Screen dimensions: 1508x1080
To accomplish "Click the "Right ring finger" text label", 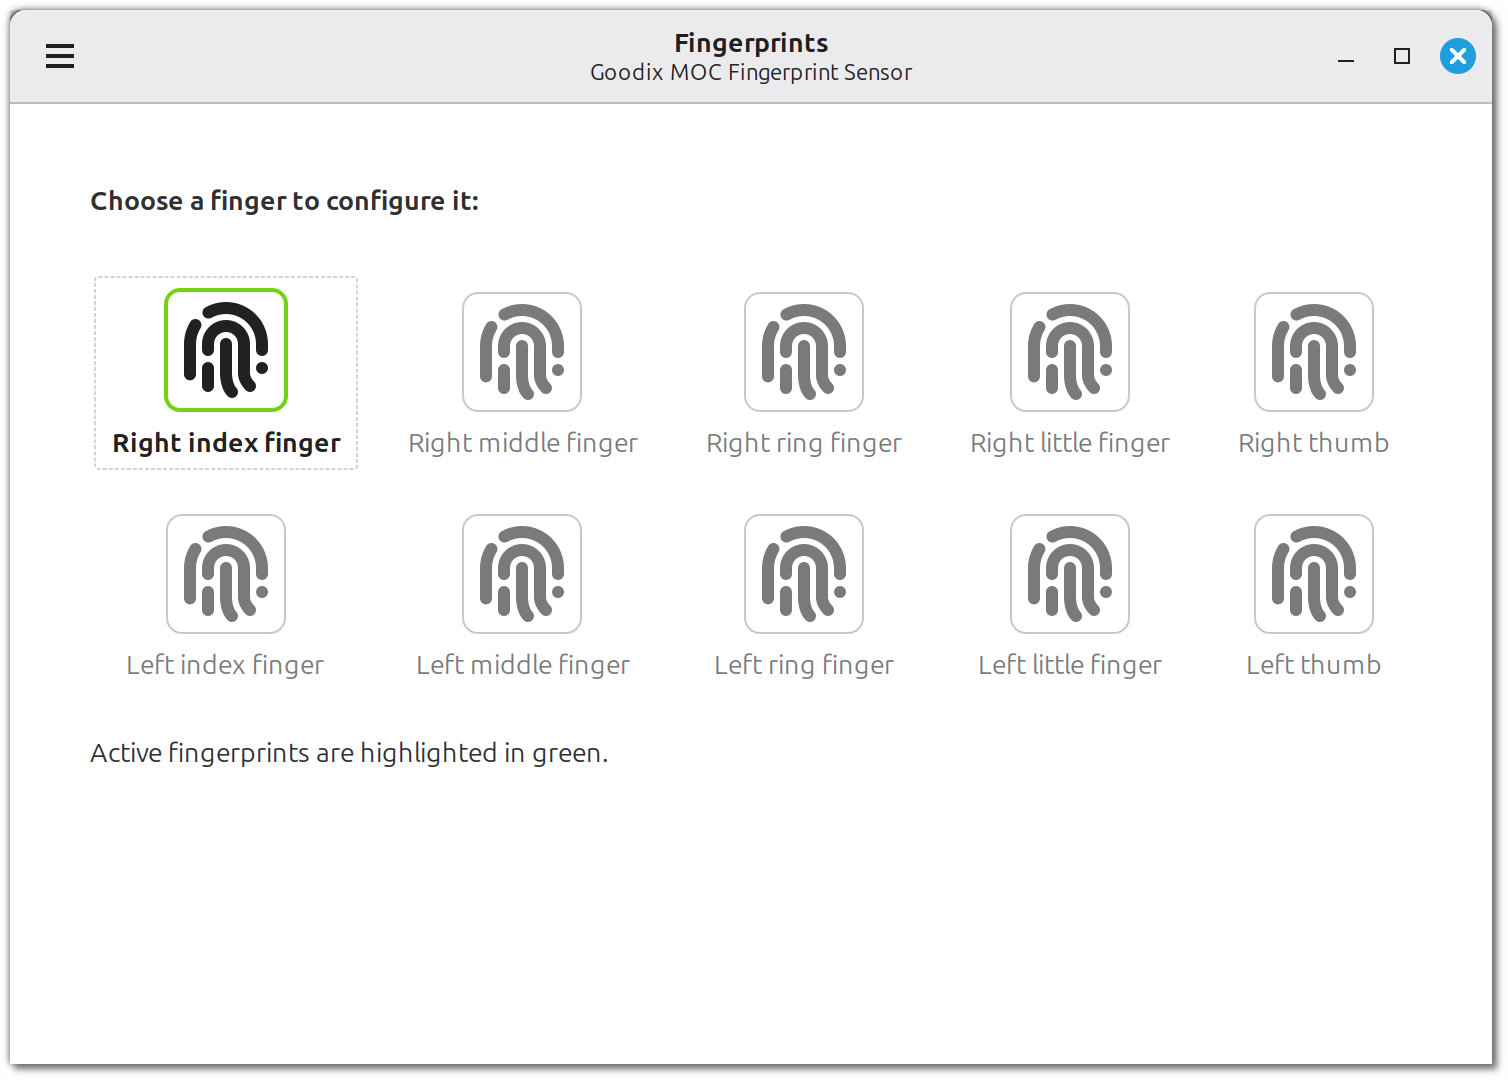I will coord(804,443).
